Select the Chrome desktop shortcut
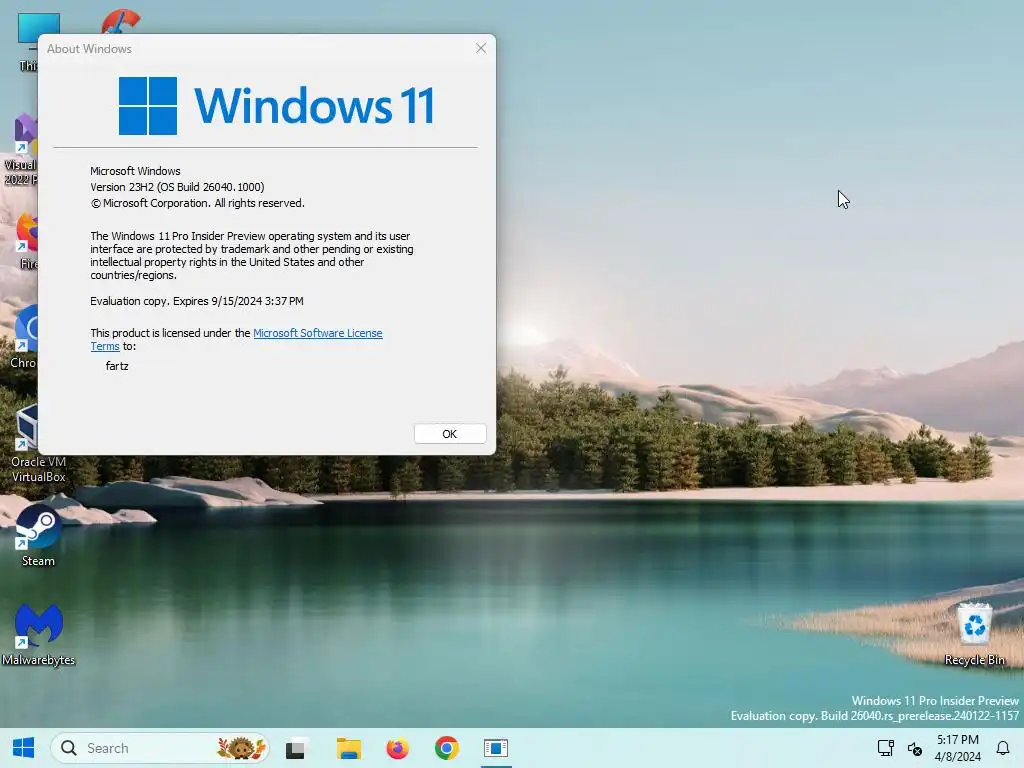The height and width of the screenshot is (768, 1024). [x=24, y=337]
